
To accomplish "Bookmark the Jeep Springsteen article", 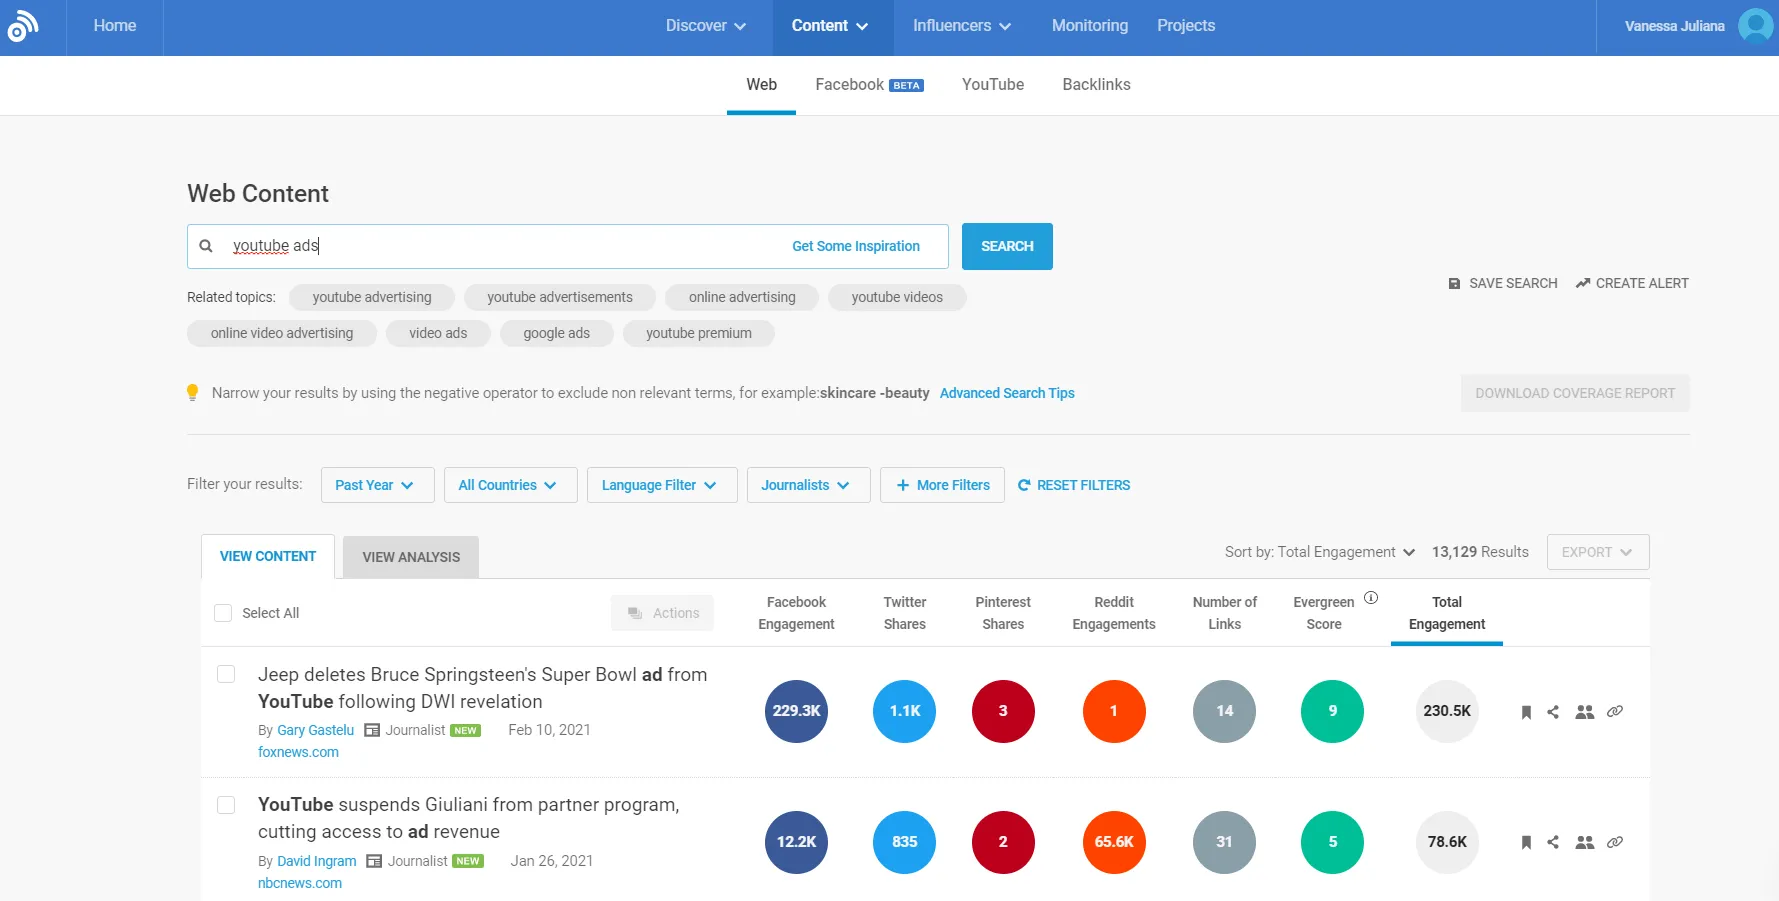I will coord(1526,712).
